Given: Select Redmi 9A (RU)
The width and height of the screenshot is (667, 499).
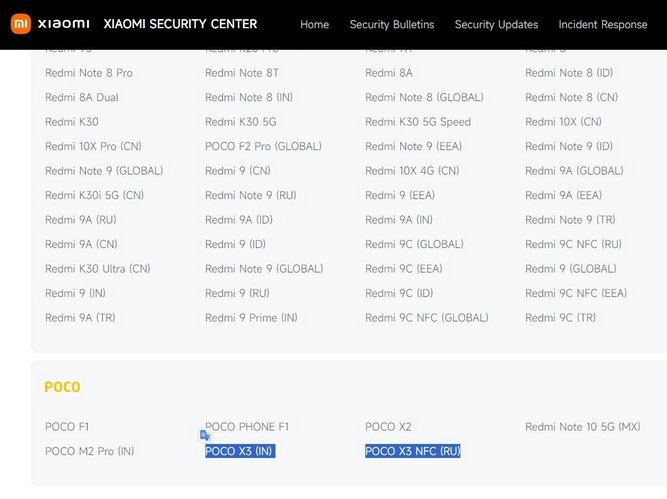Looking at the screenshot, I should 81,220.
